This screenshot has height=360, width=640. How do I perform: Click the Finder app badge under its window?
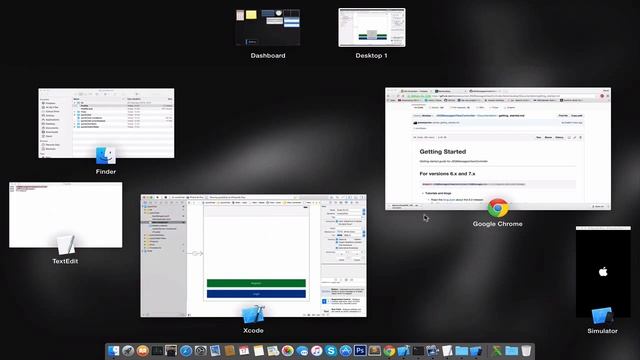click(106, 156)
